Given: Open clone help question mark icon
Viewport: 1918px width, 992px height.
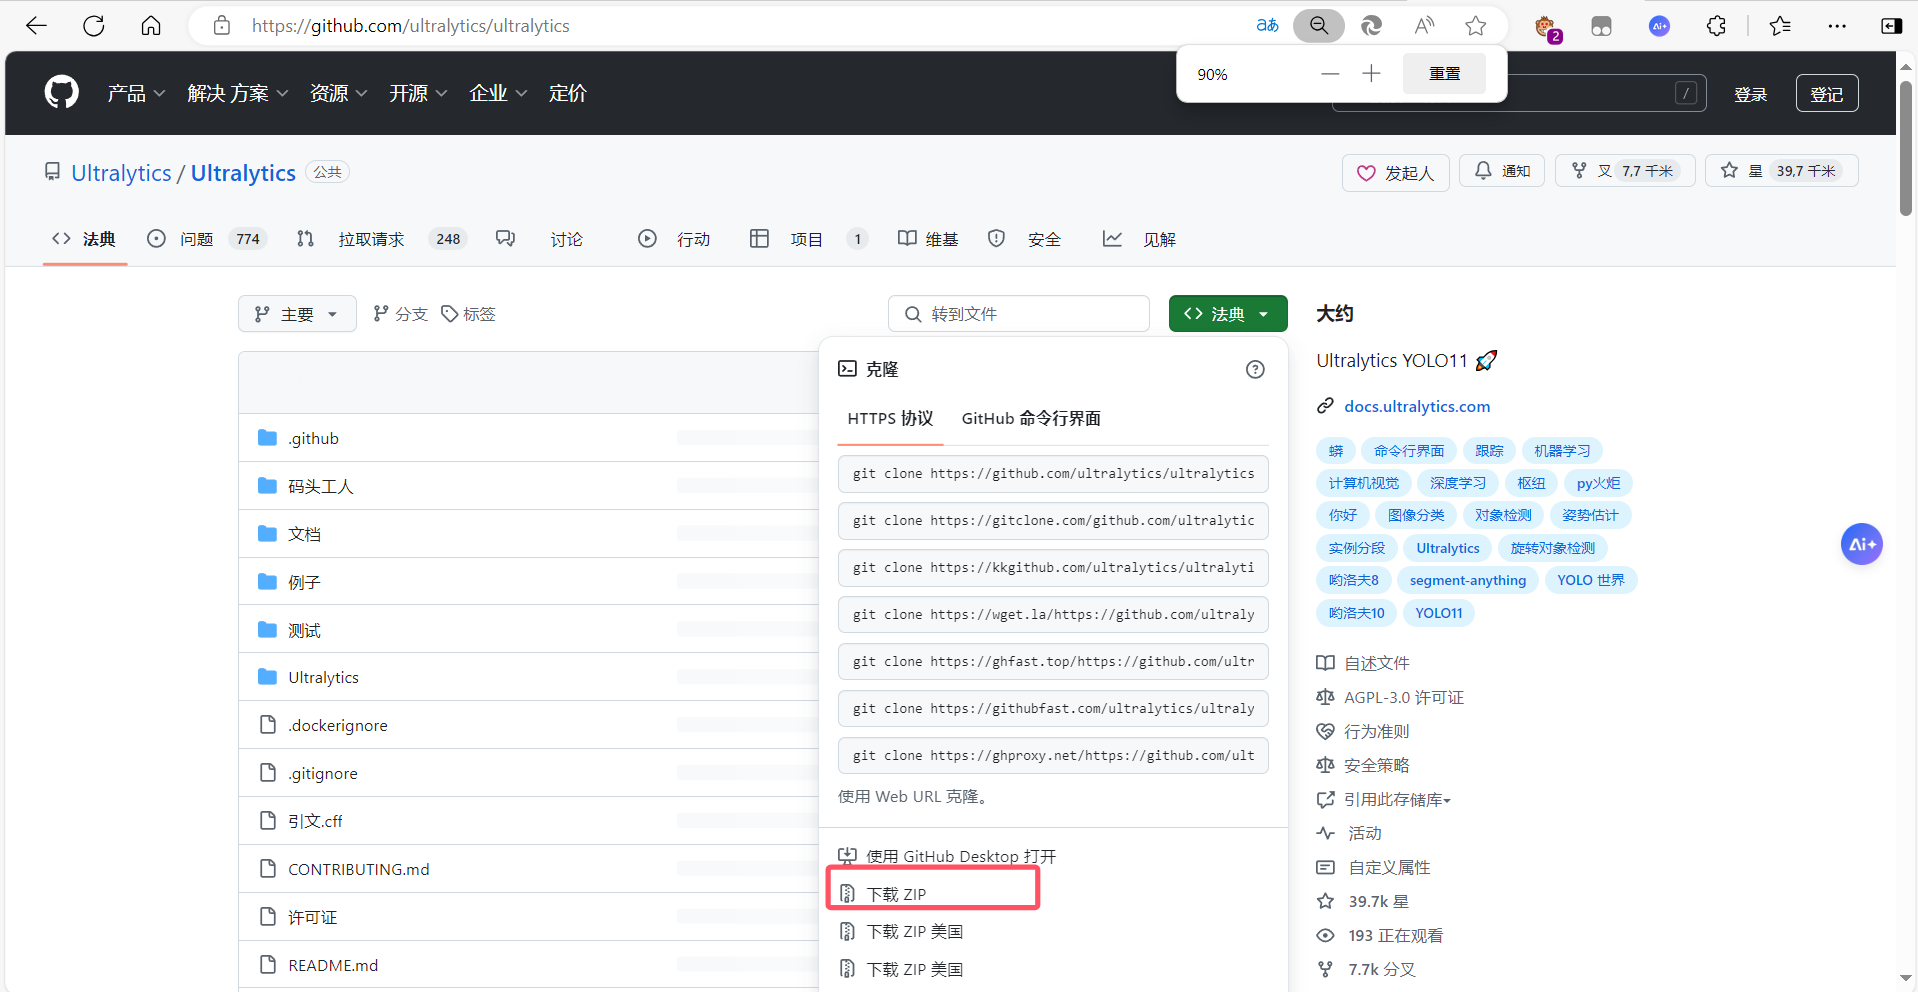Looking at the screenshot, I should 1255,370.
